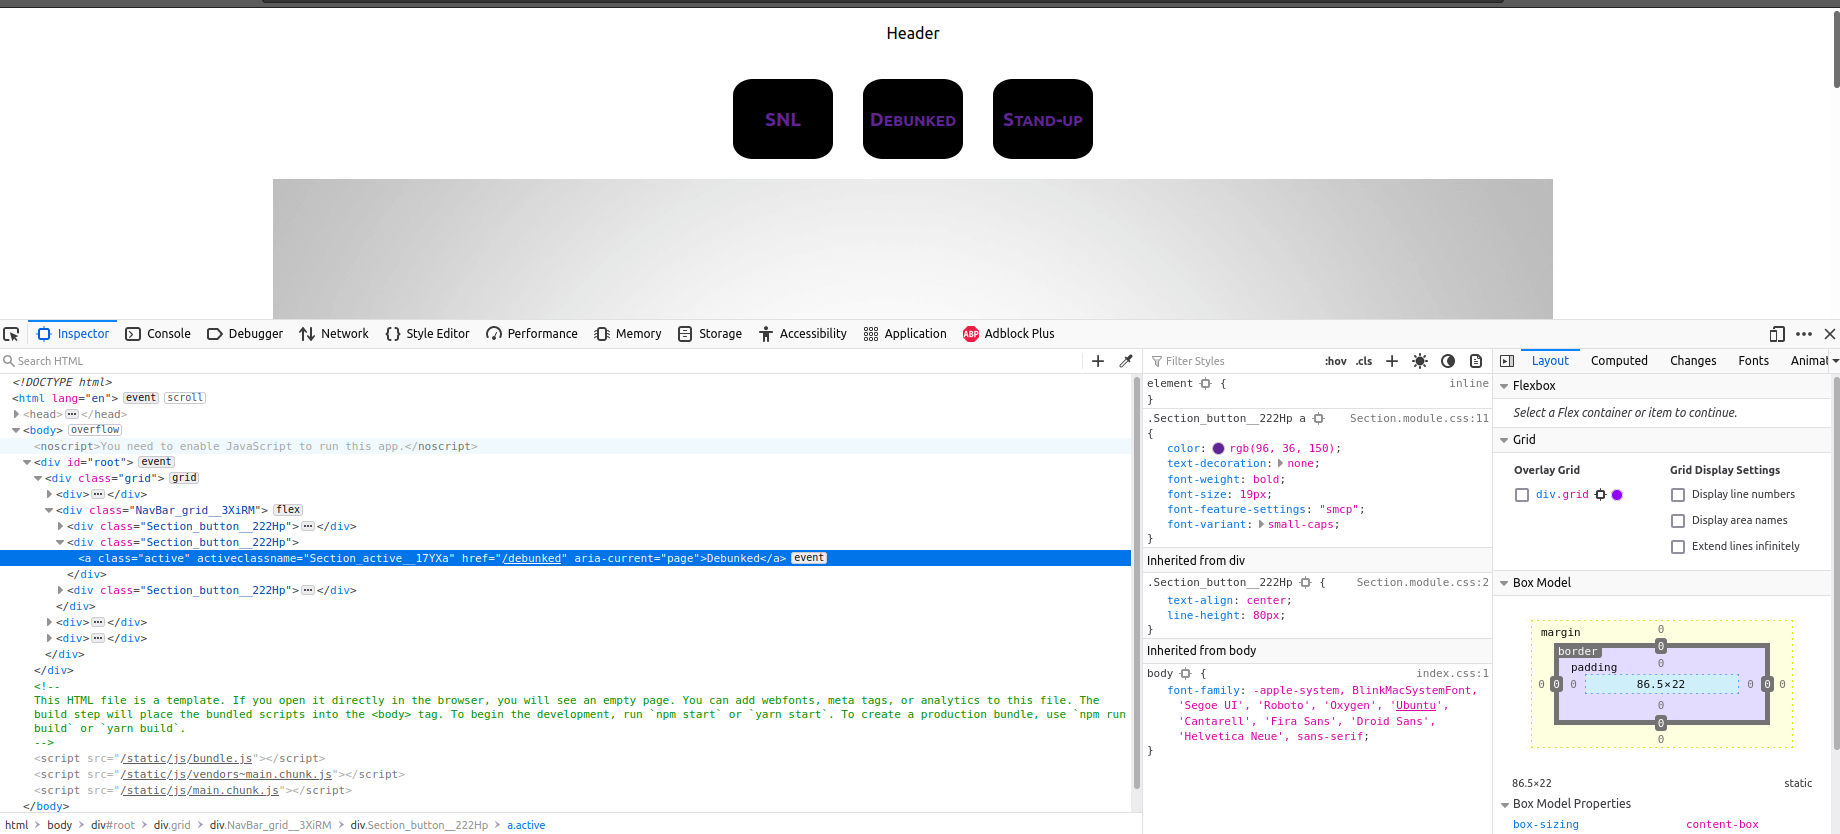This screenshot has width=1840, height=834.
Task: Switch to the Inspector tab
Action: (x=73, y=334)
